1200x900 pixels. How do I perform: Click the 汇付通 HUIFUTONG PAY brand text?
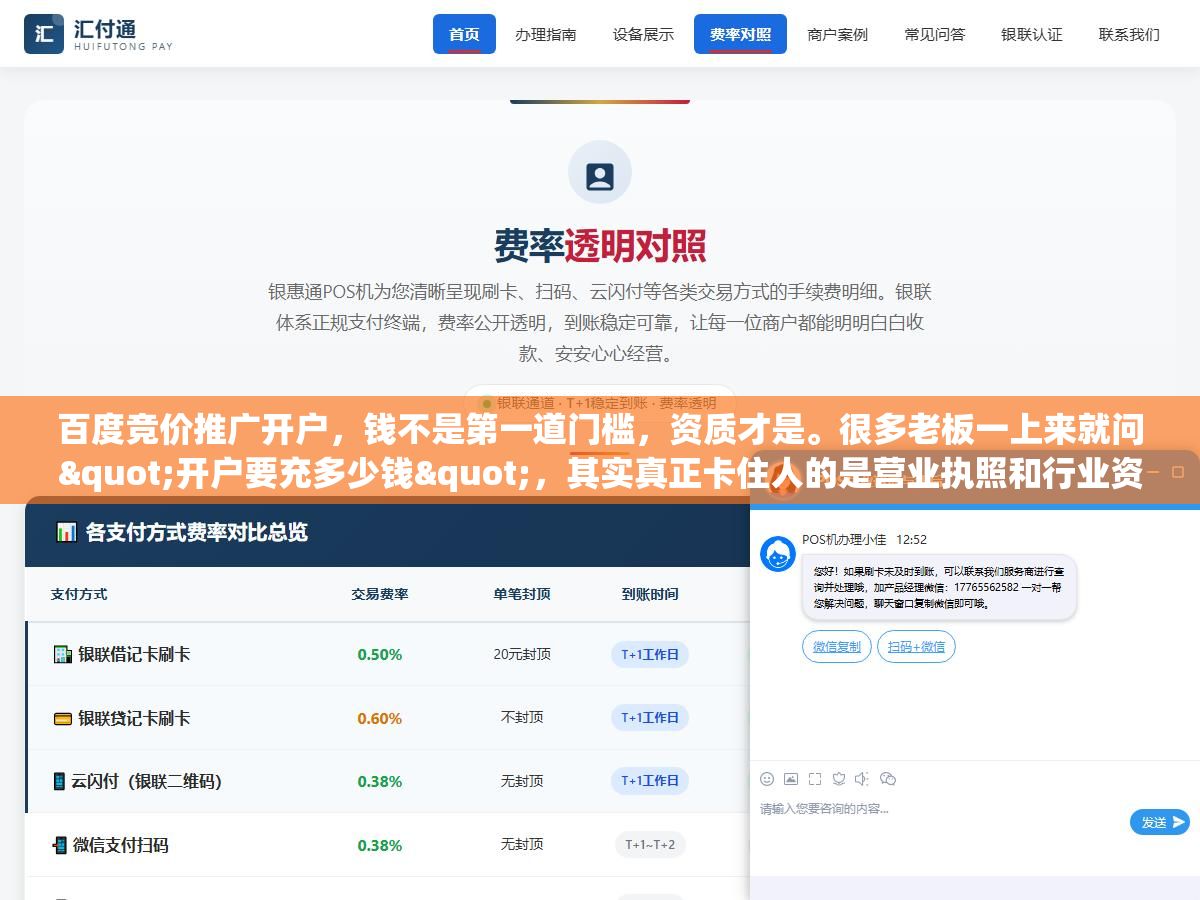pyautogui.click(x=123, y=34)
